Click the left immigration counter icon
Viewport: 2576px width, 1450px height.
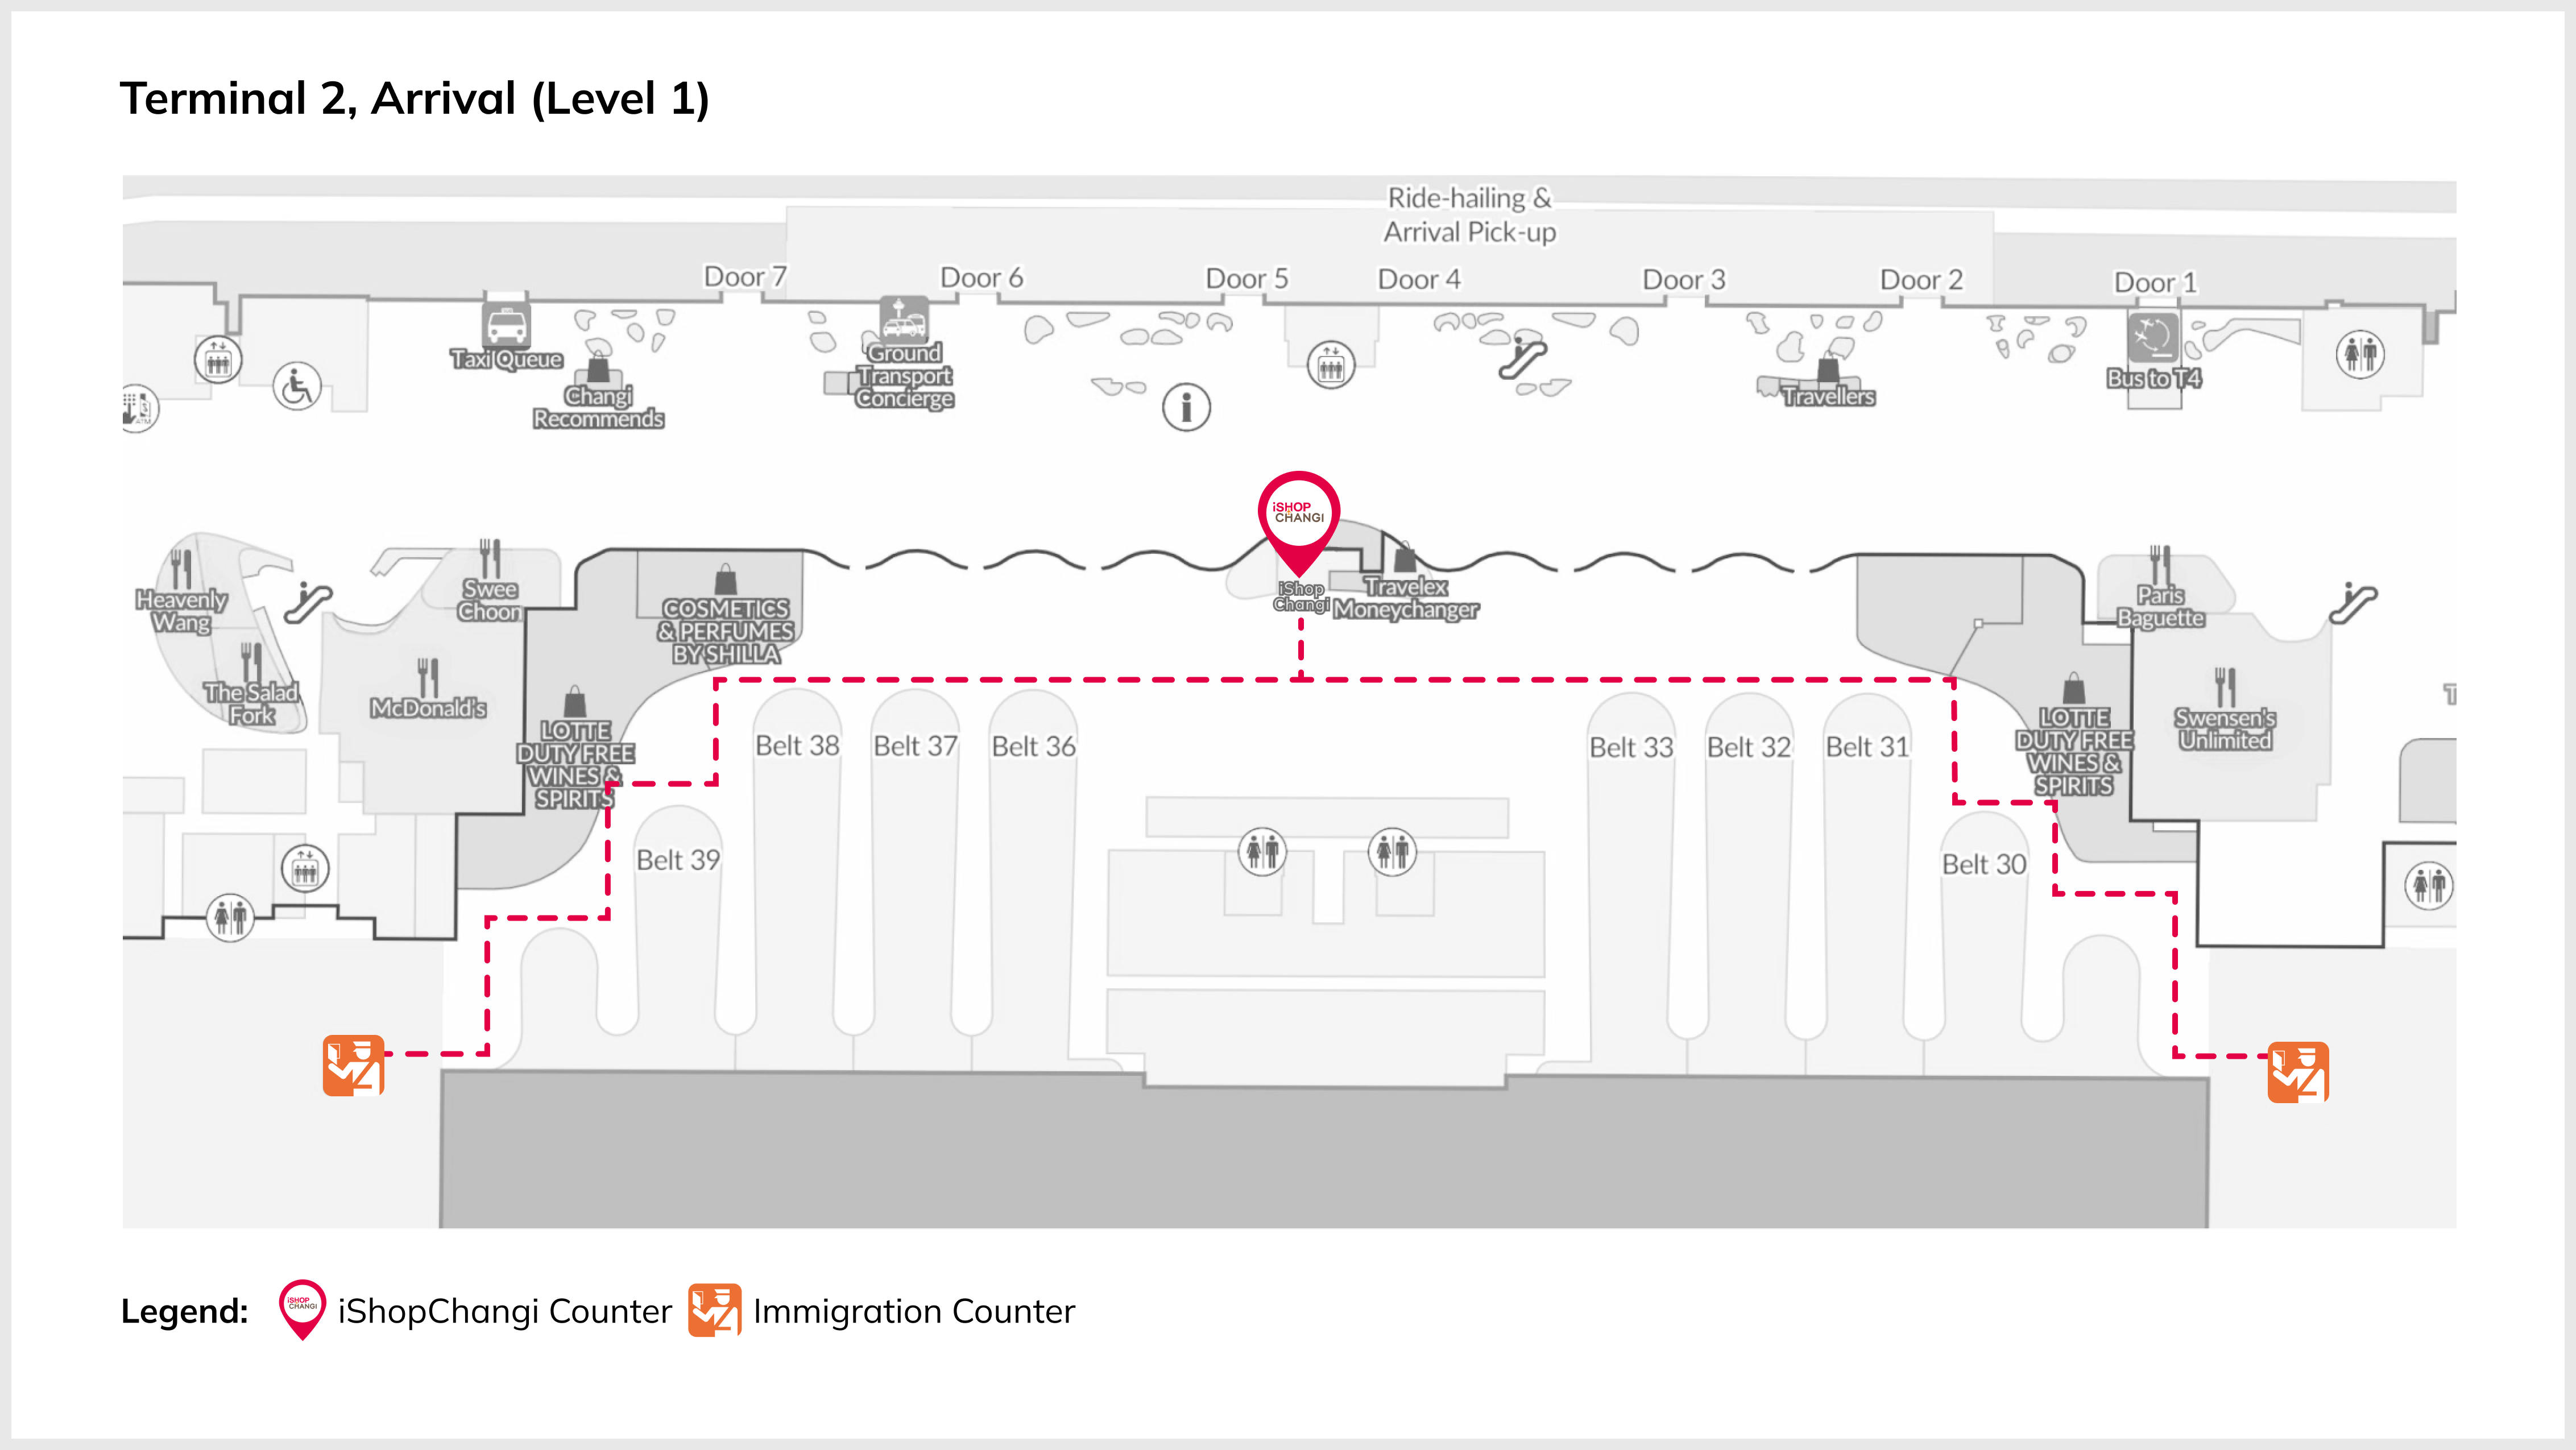coord(353,1065)
